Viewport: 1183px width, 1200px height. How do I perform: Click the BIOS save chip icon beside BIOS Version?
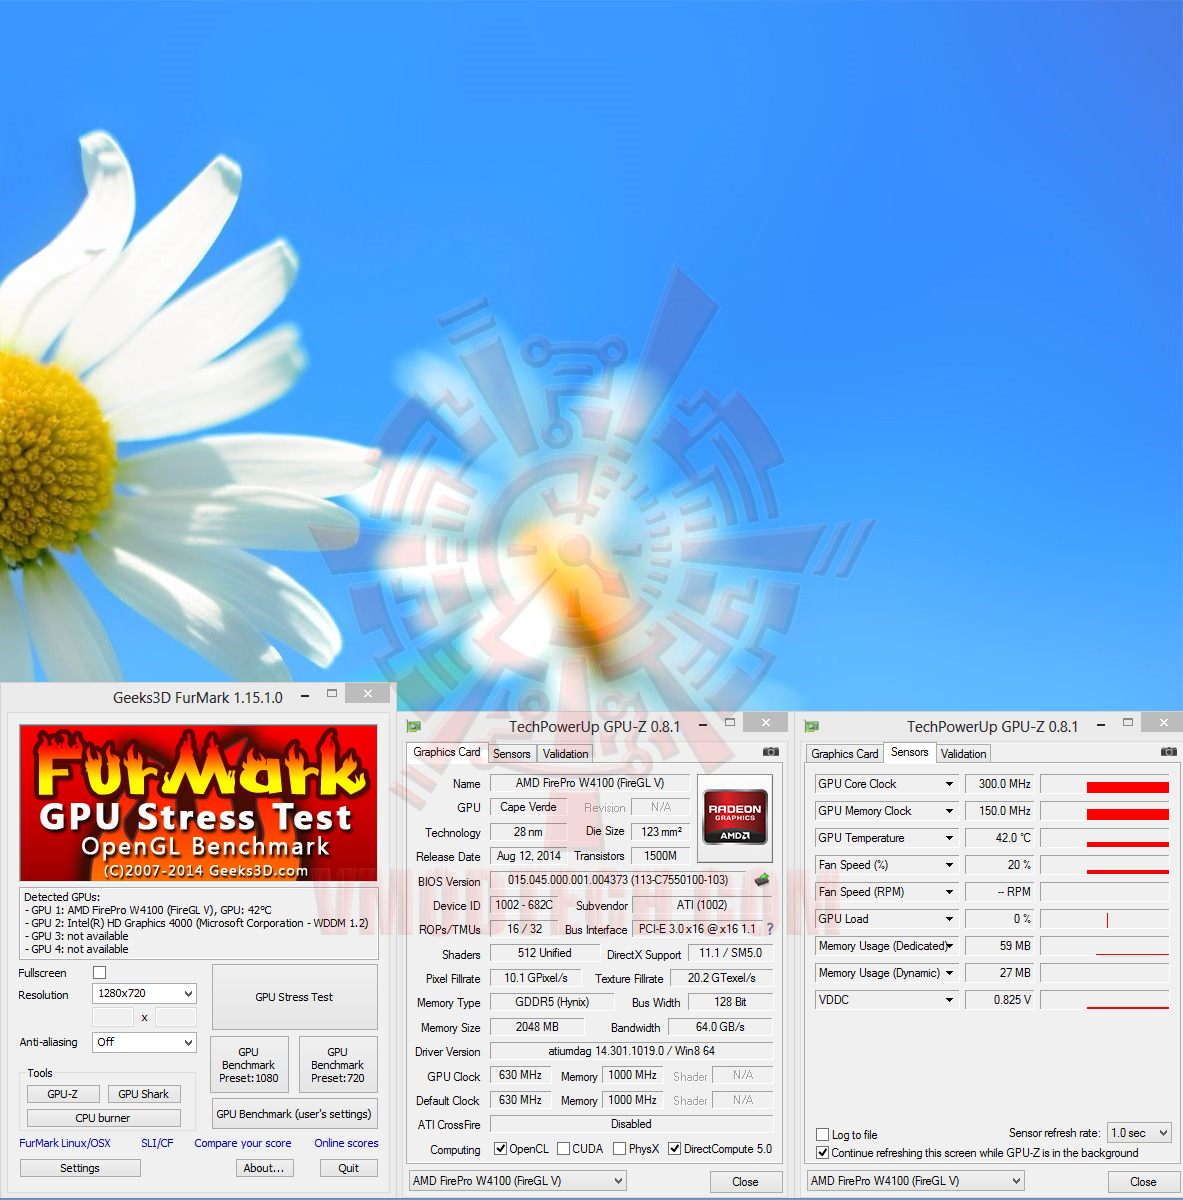(762, 880)
